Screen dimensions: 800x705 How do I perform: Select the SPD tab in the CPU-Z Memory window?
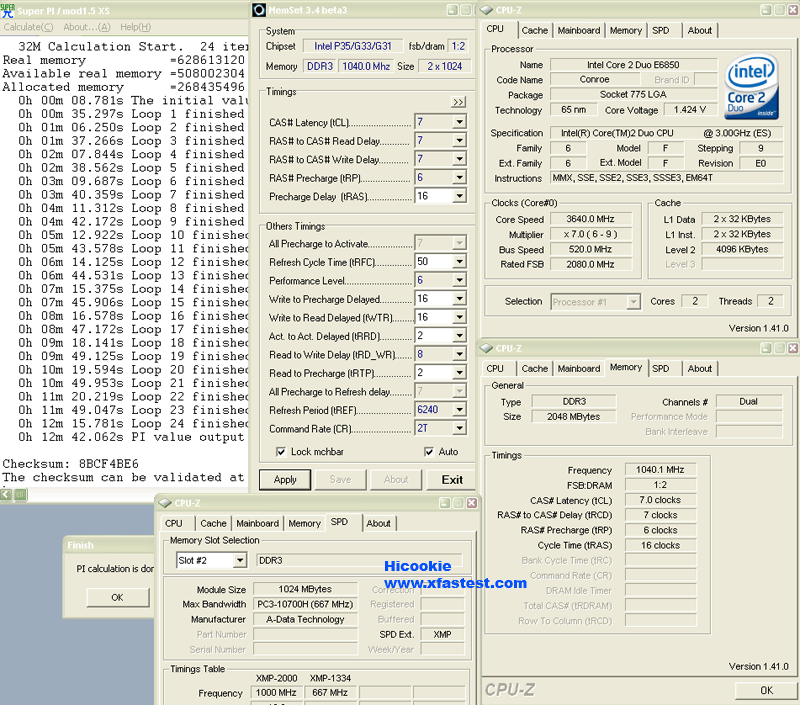(x=661, y=369)
